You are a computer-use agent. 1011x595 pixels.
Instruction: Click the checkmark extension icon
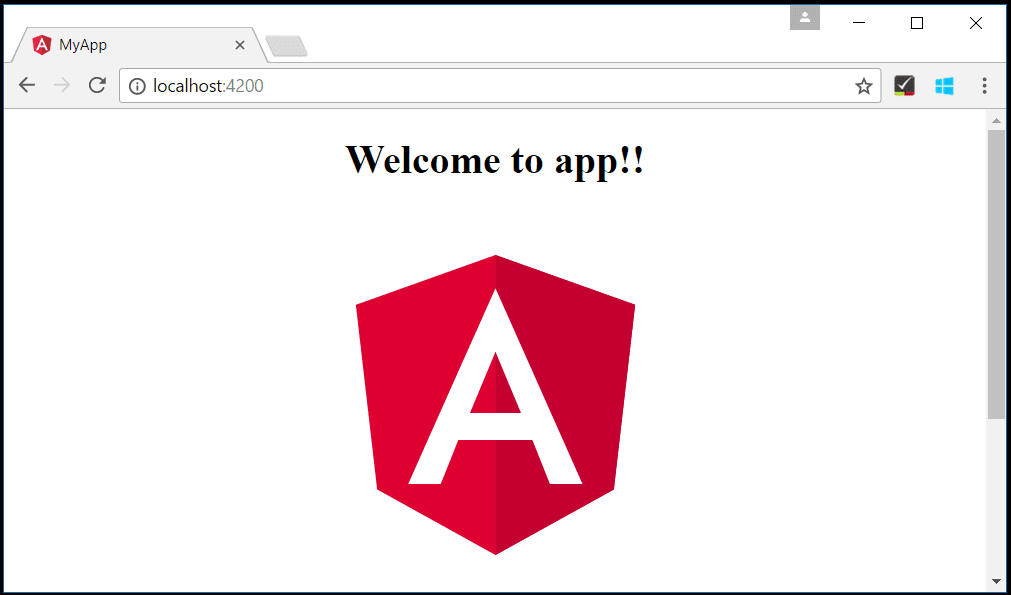[x=904, y=85]
